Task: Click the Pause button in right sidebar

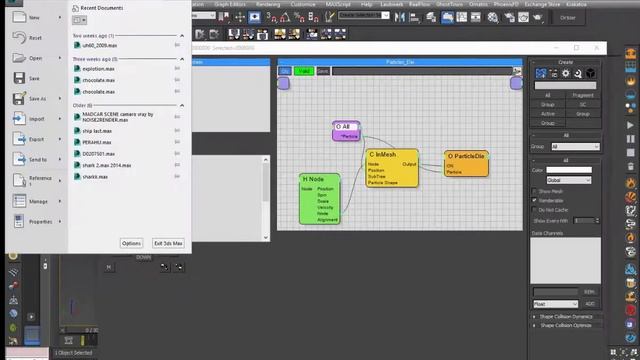Action: tap(631, 139)
